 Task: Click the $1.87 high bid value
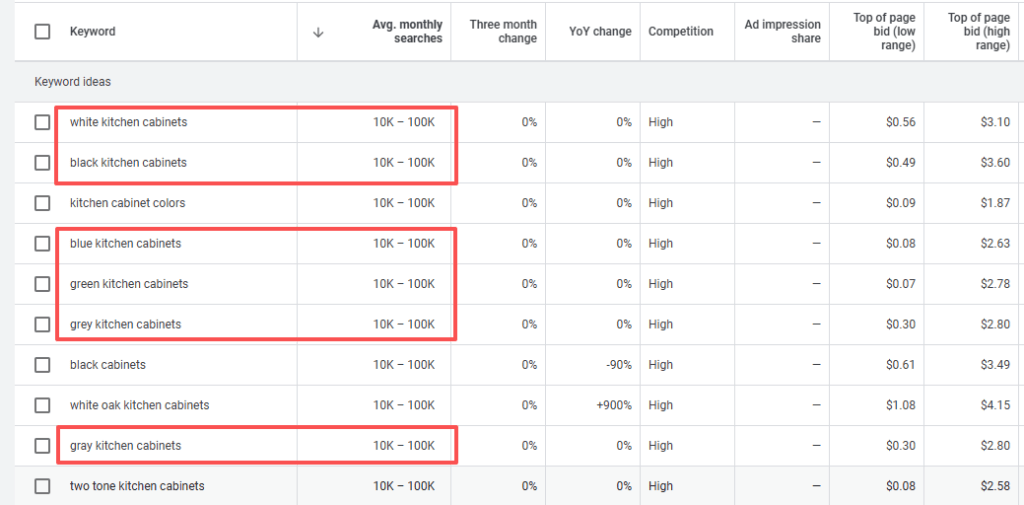click(x=995, y=203)
